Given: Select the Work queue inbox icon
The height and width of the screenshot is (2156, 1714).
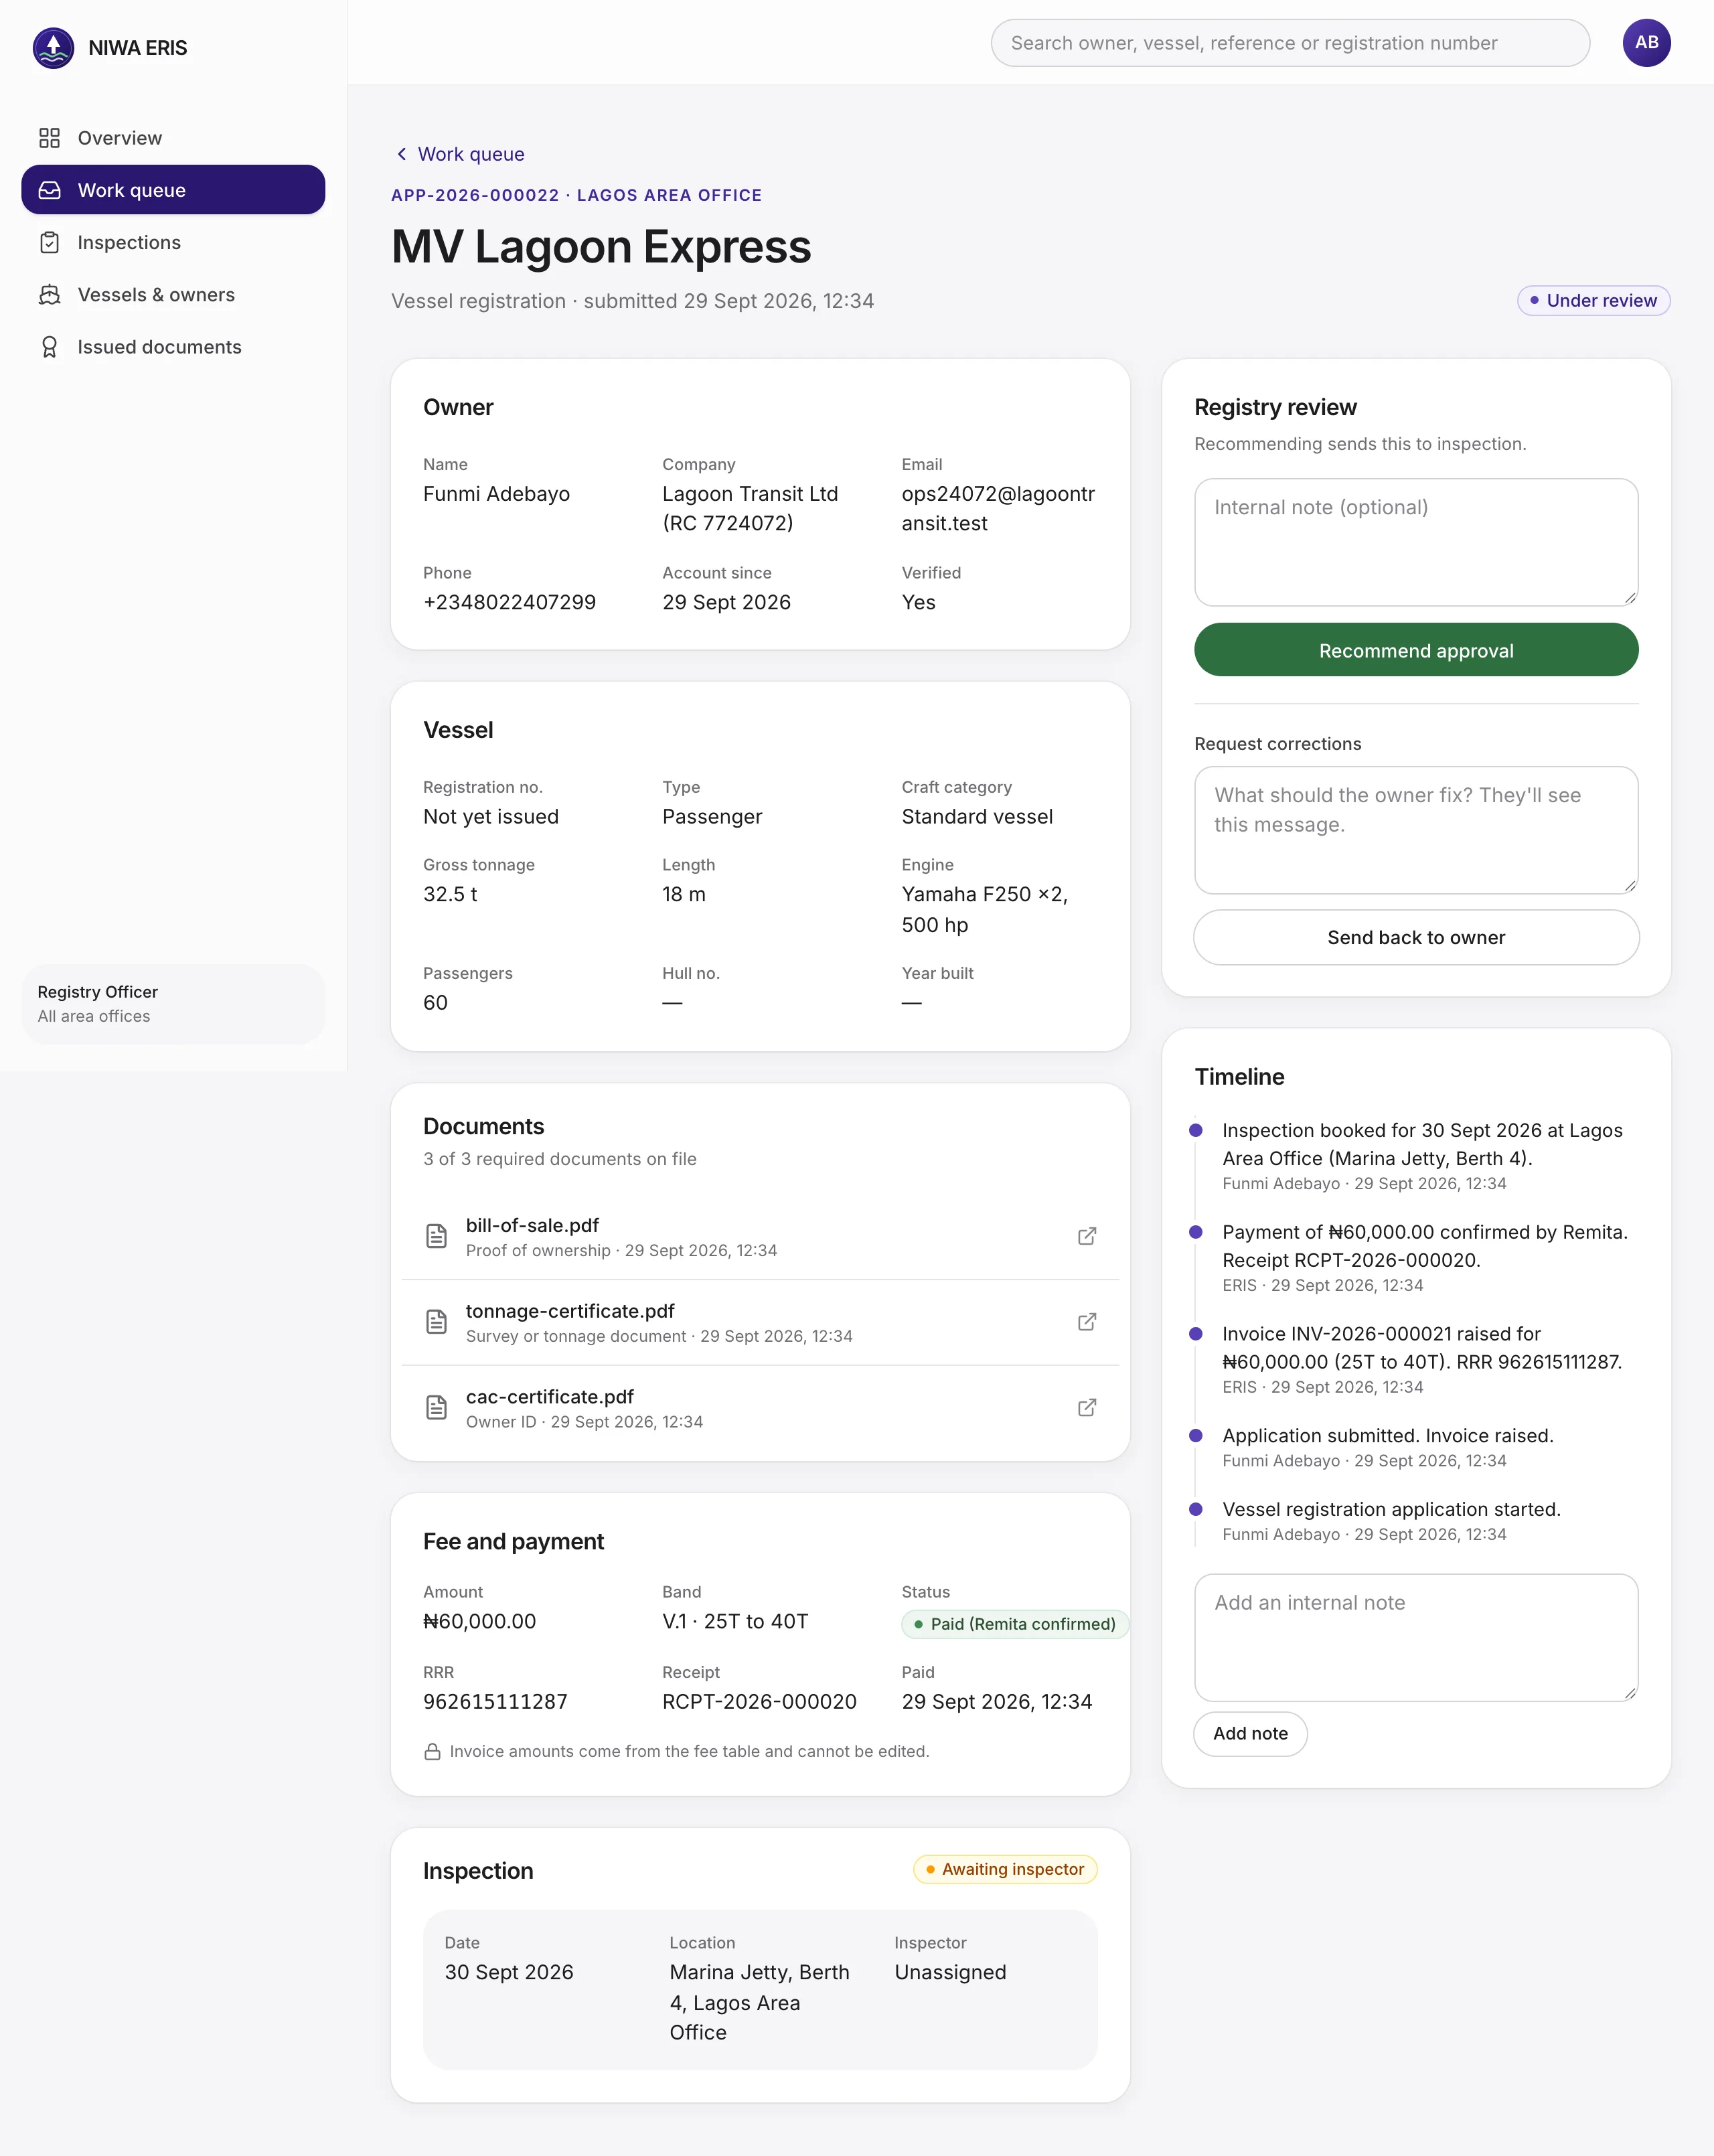Looking at the screenshot, I should tap(49, 190).
